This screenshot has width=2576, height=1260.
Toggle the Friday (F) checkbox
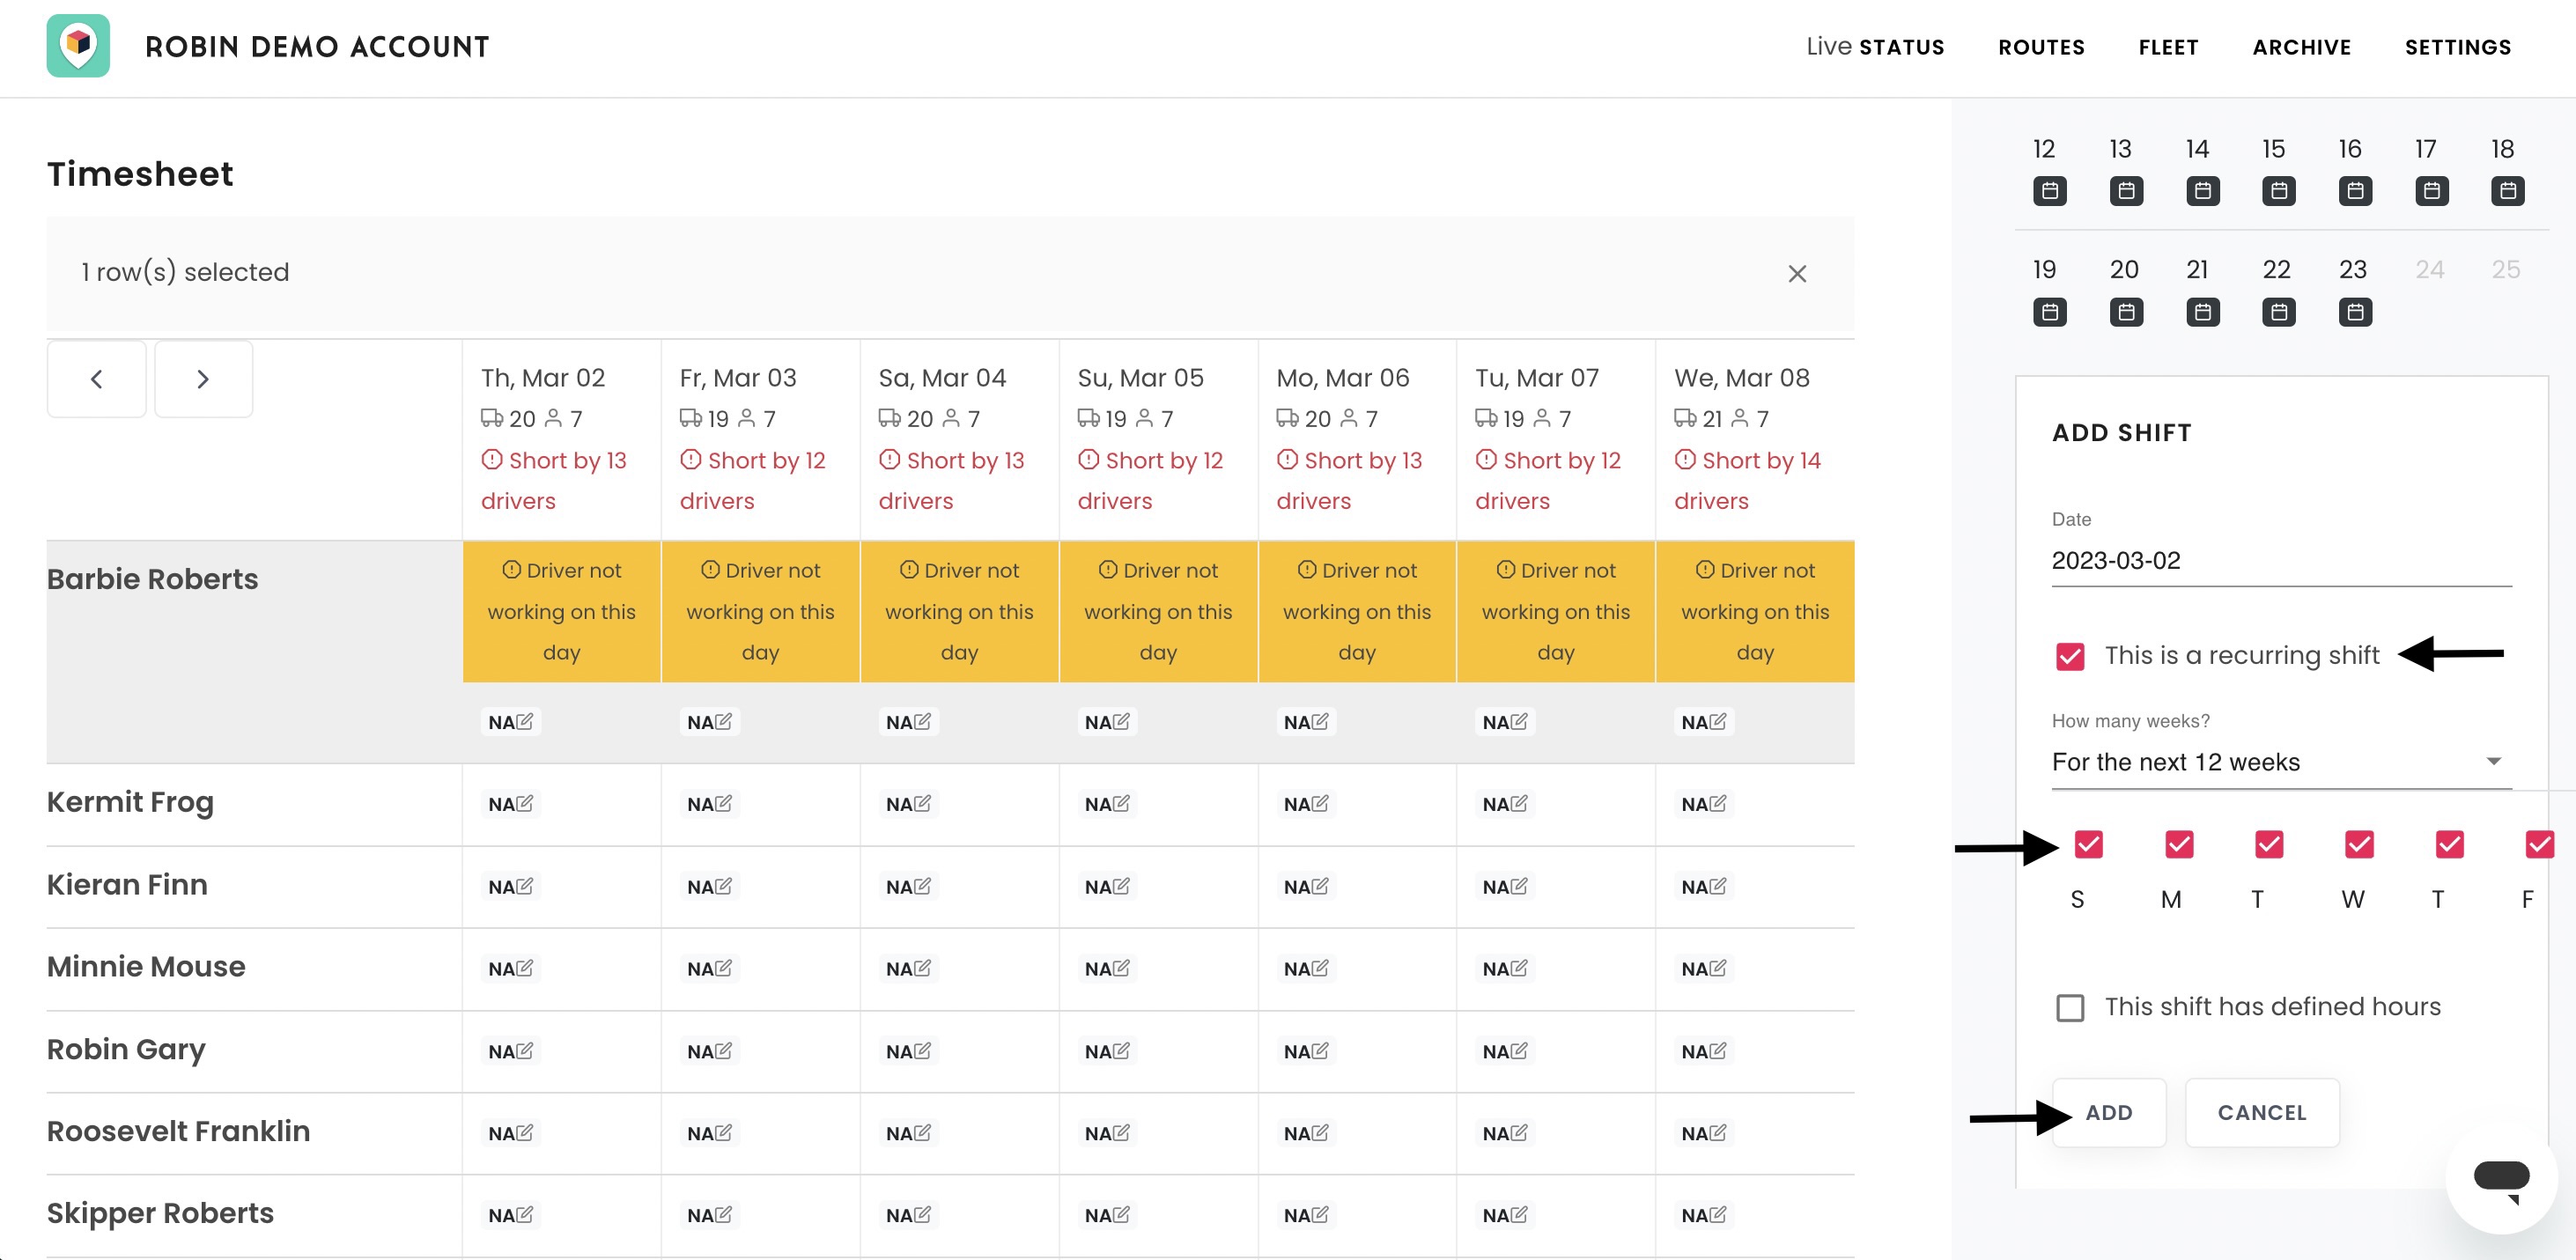(2539, 844)
